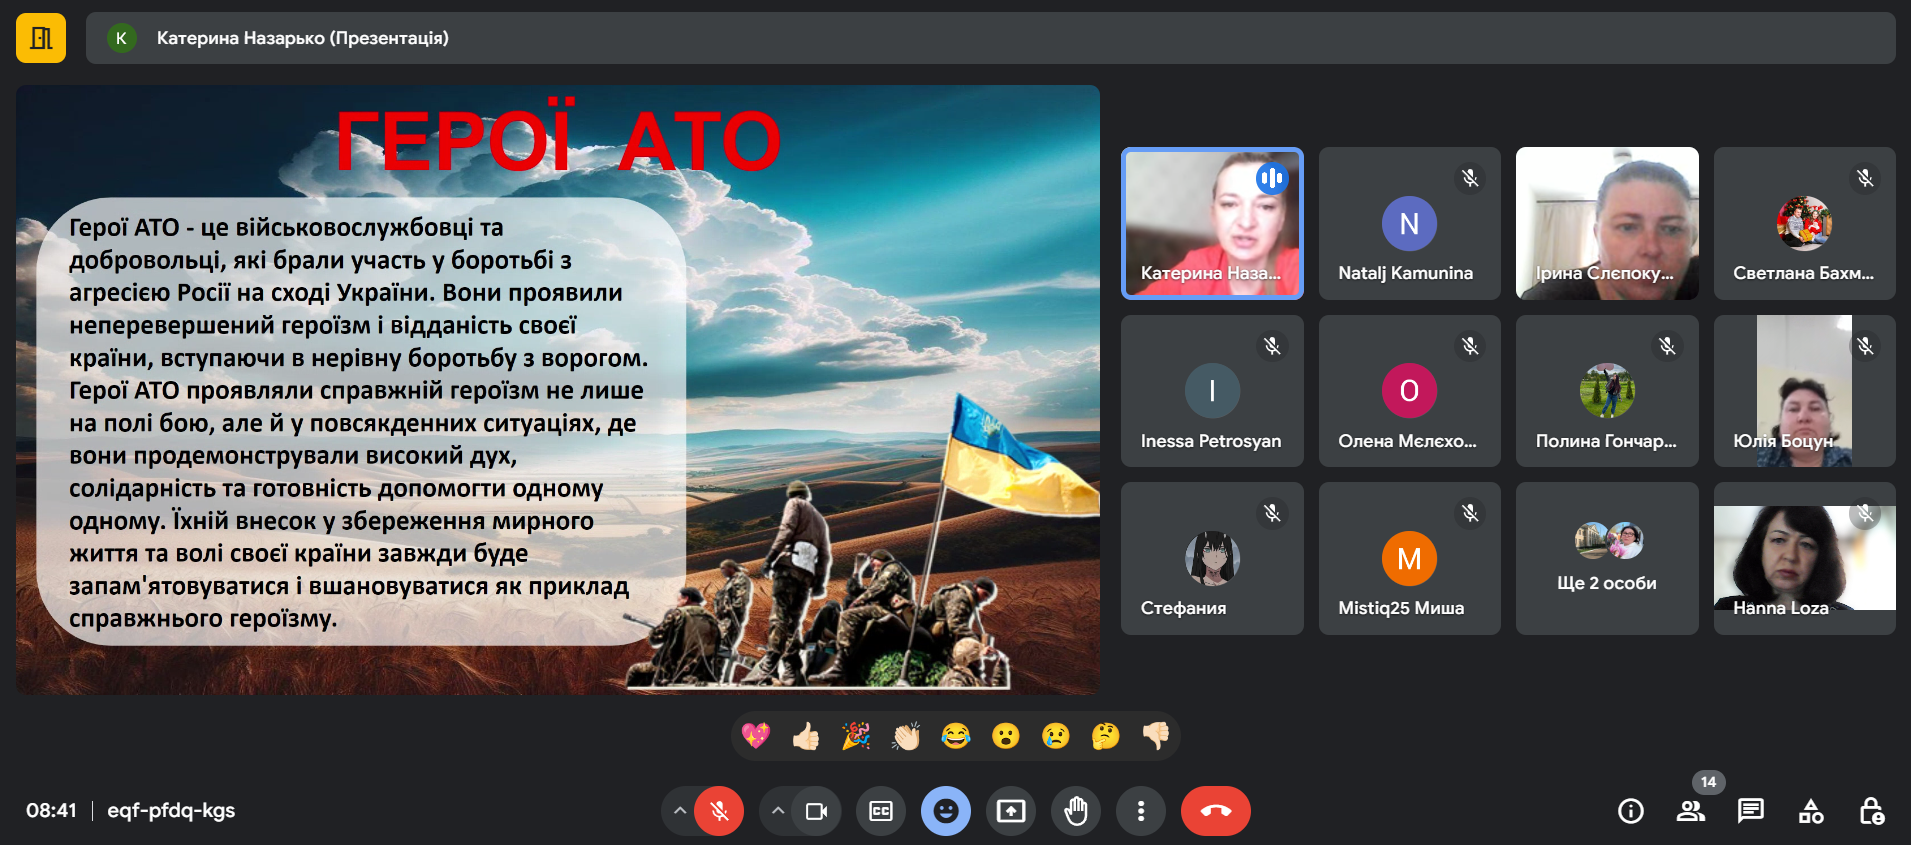Show the participants people panel
This screenshot has height=845, width=1911.
coord(1690,811)
